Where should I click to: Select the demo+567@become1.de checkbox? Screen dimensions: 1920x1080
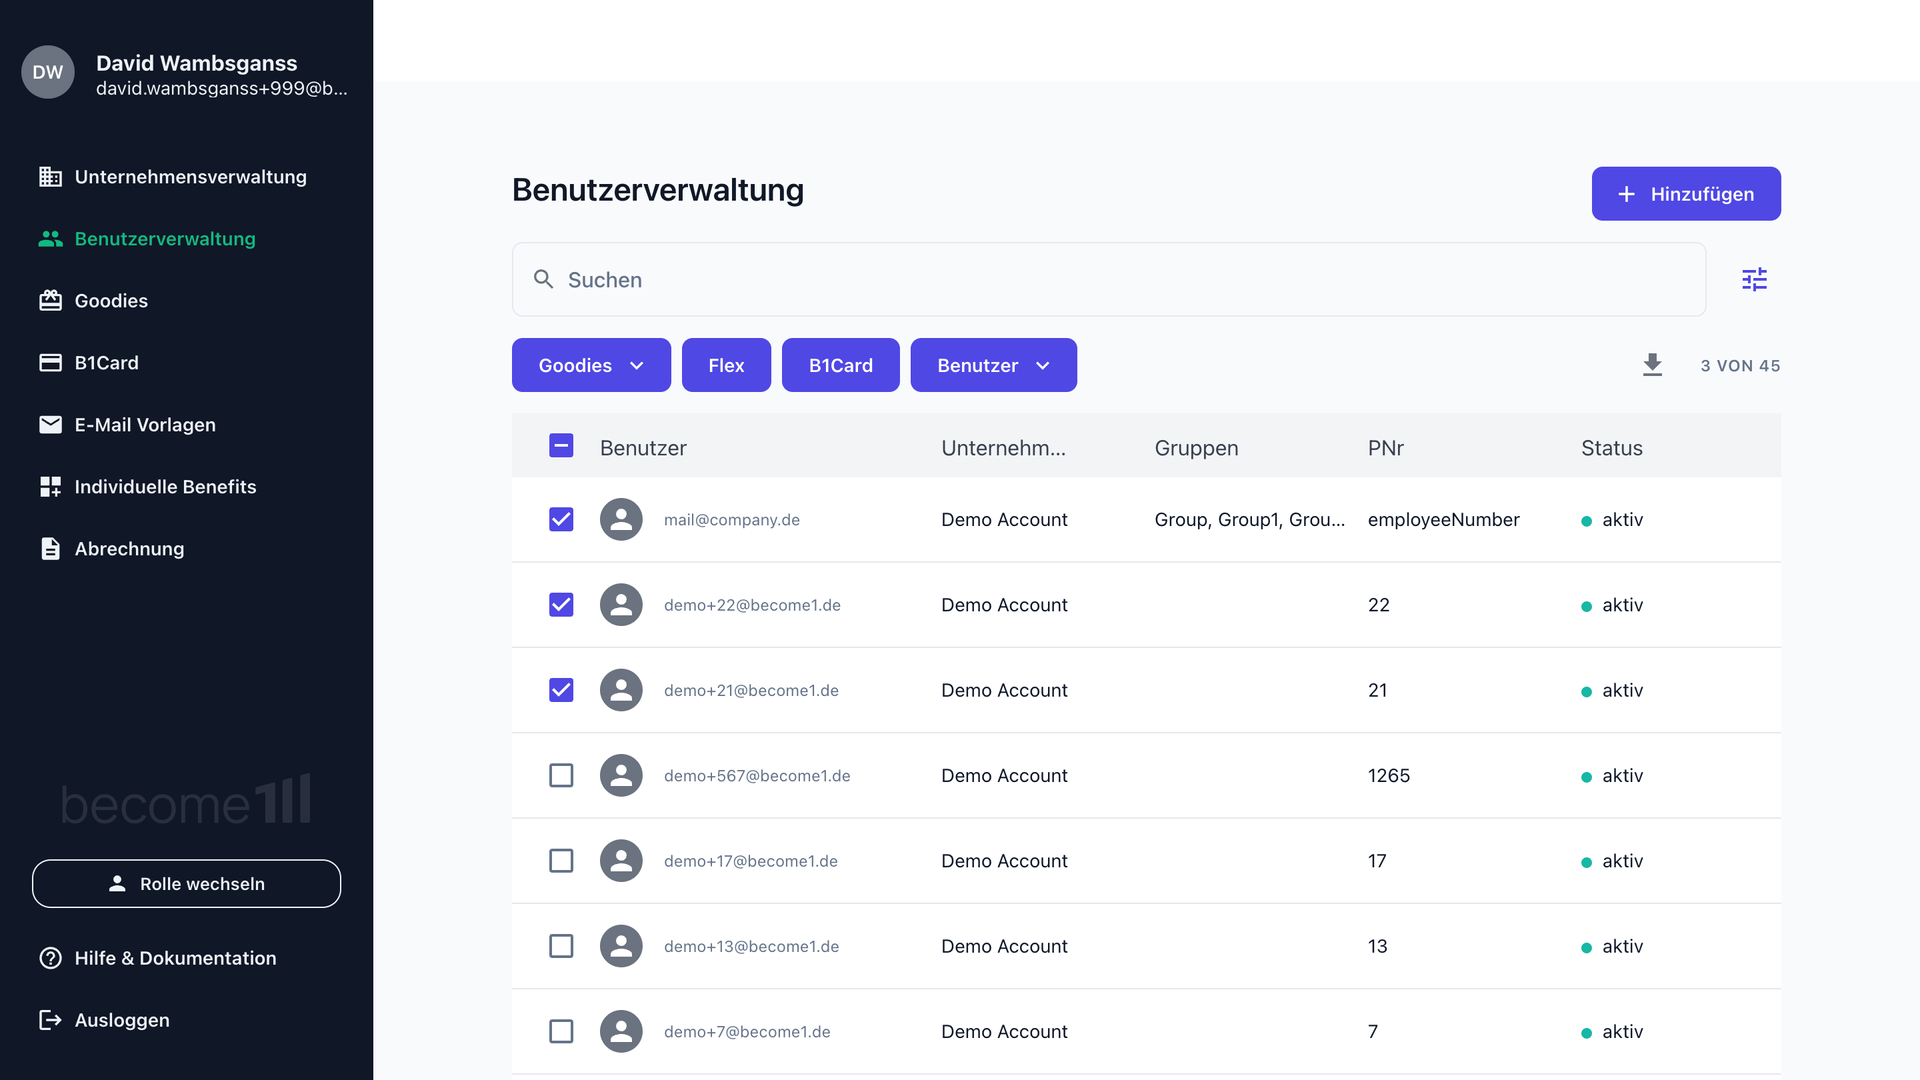click(561, 776)
